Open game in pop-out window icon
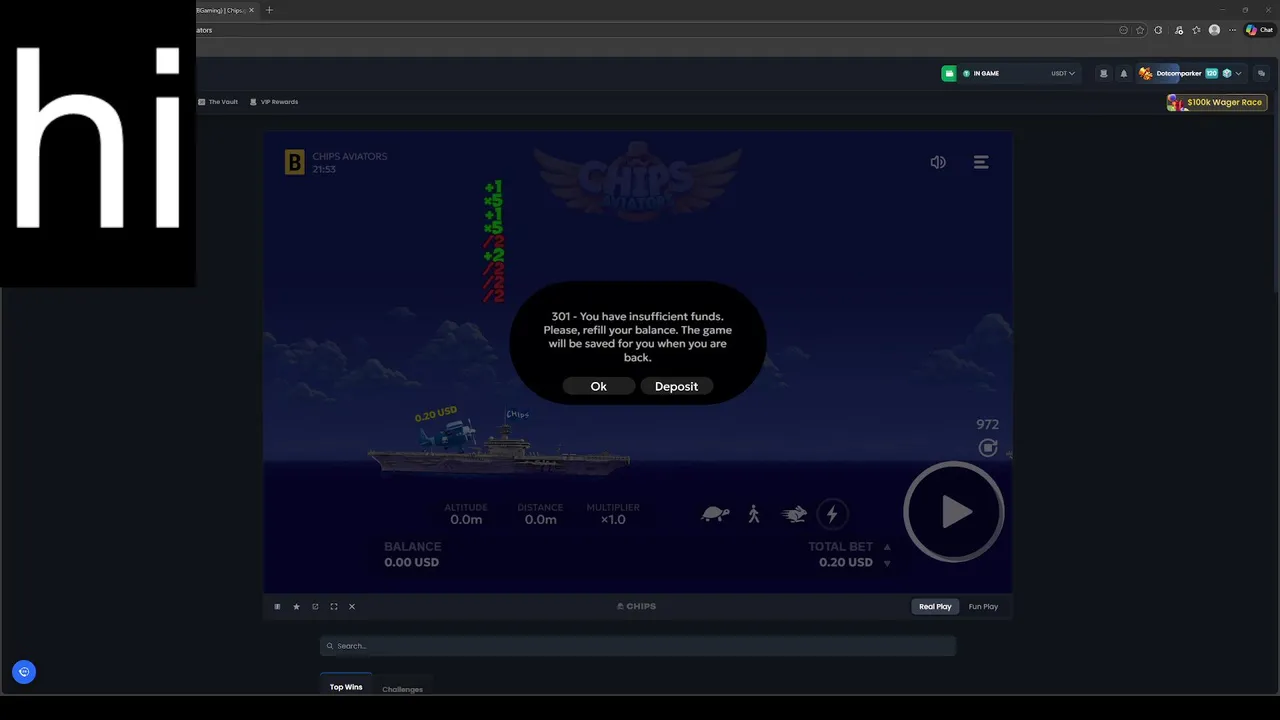This screenshot has height=720, width=1280. (315, 606)
